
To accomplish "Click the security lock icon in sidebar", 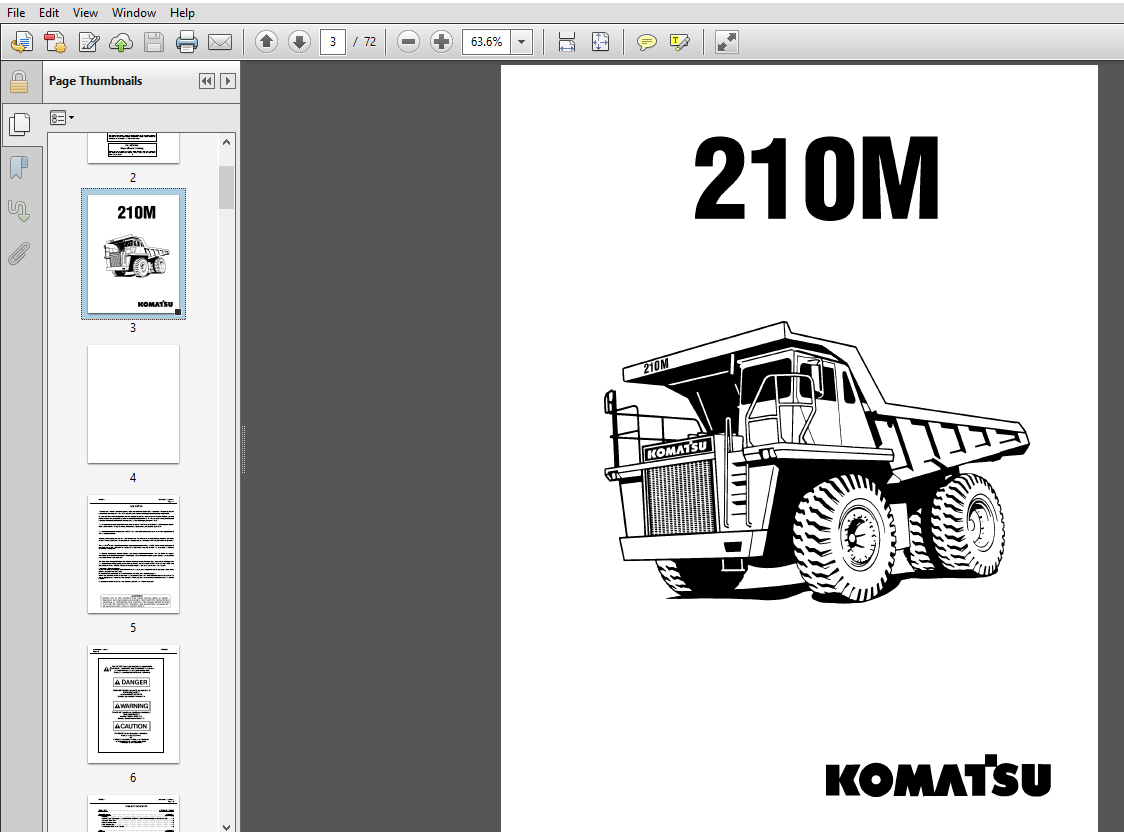I will coord(19,82).
